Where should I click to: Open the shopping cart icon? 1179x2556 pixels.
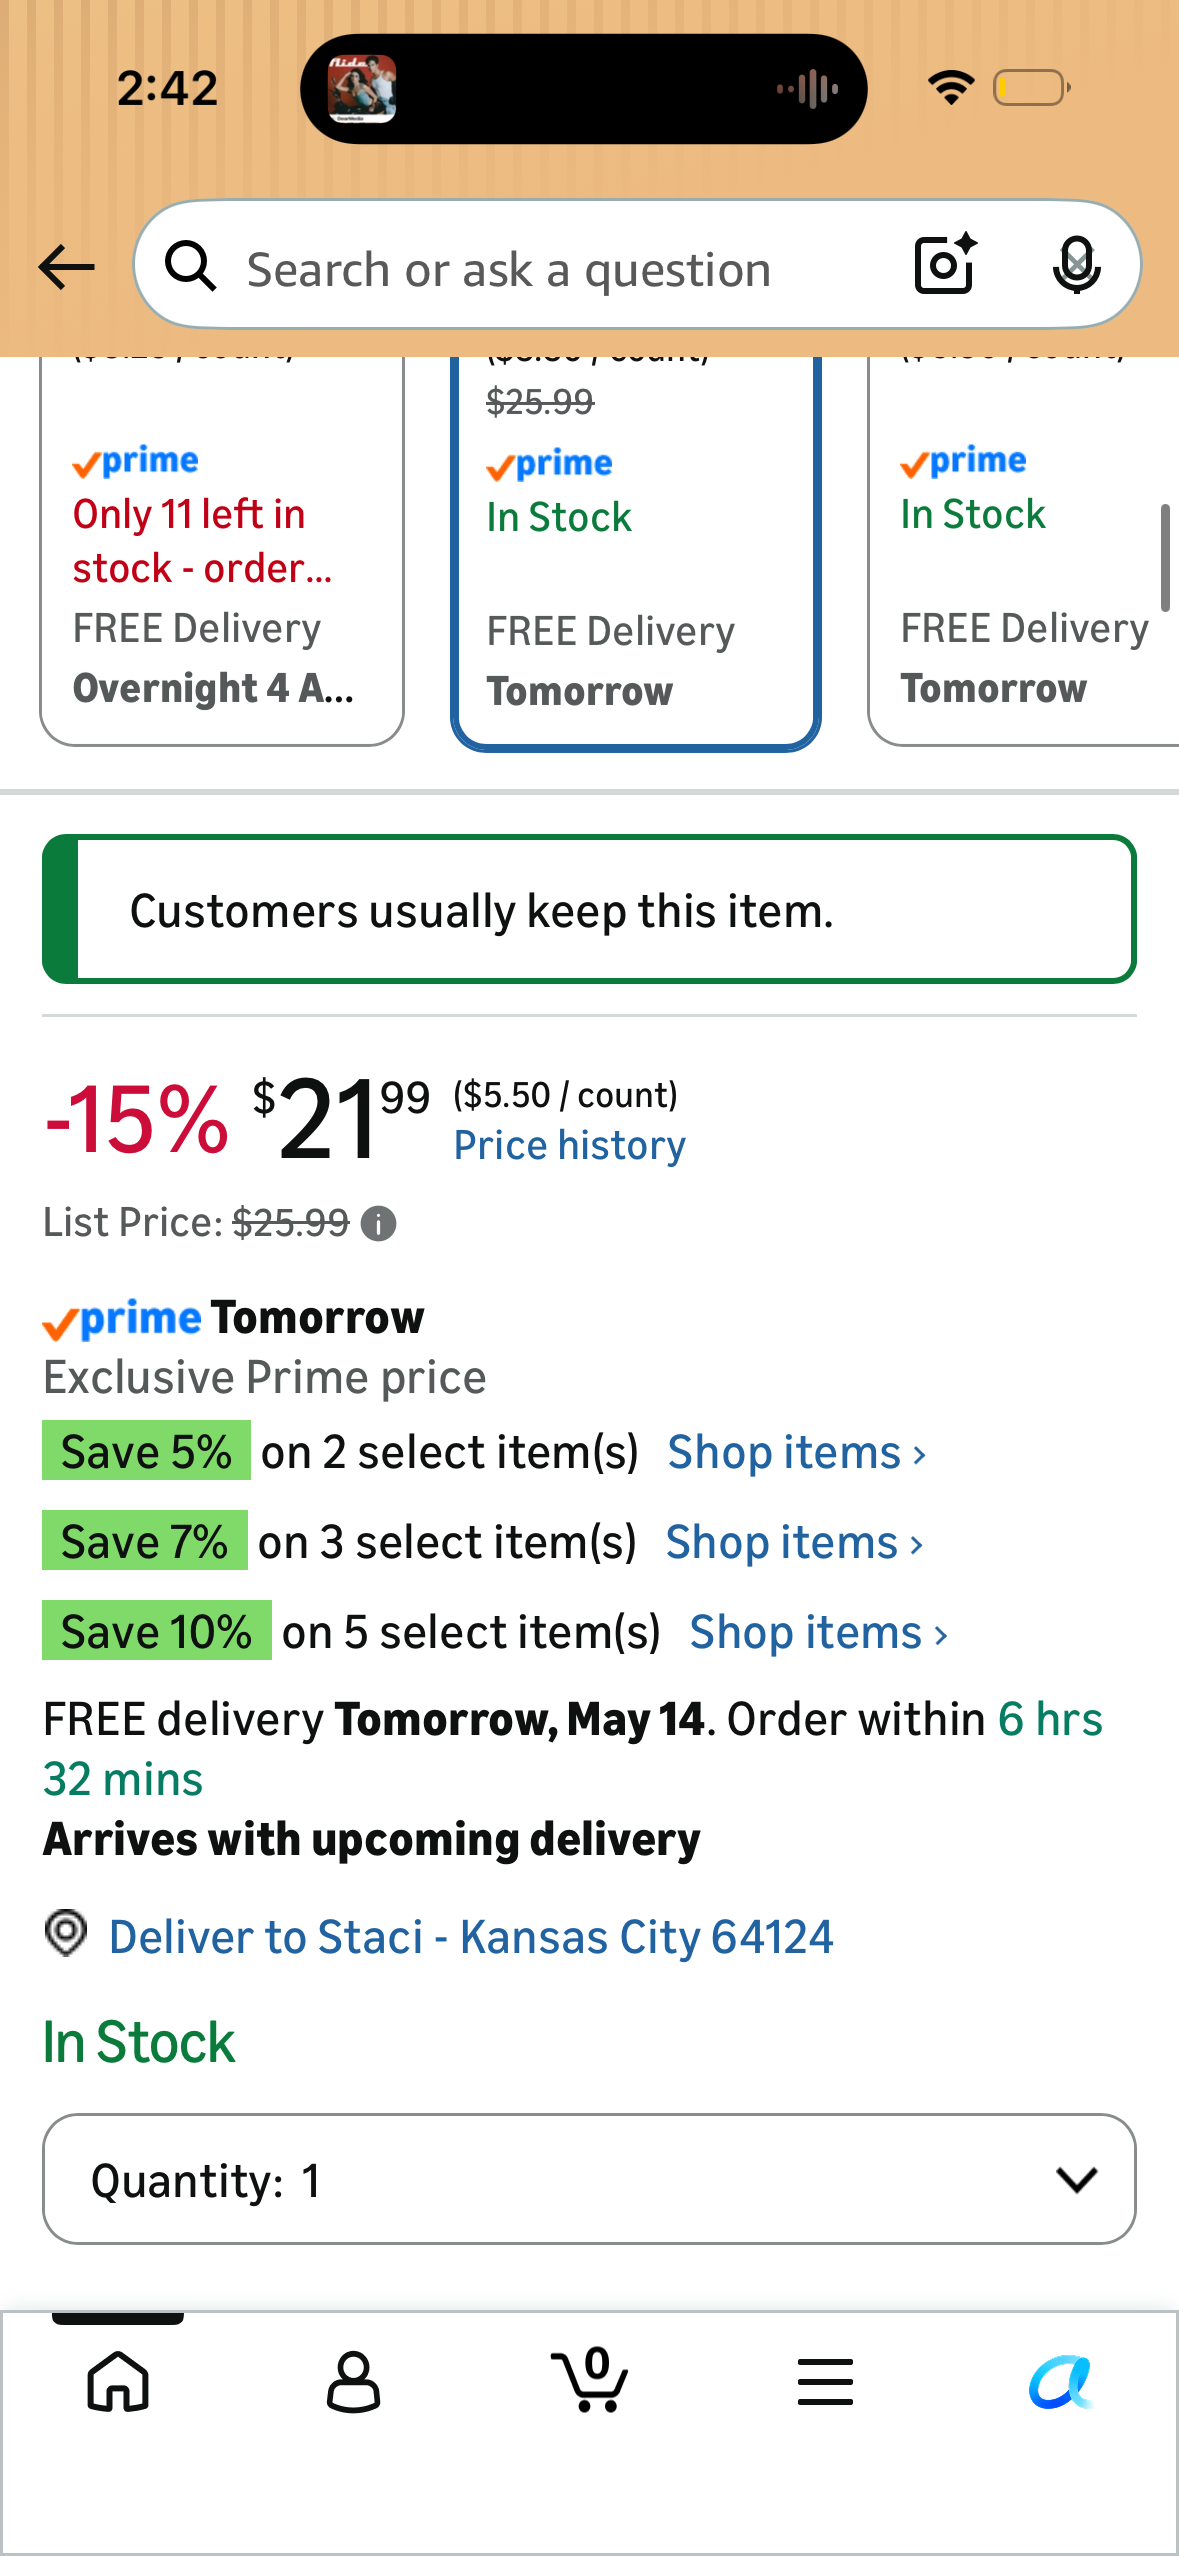pyautogui.click(x=590, y=2379)
